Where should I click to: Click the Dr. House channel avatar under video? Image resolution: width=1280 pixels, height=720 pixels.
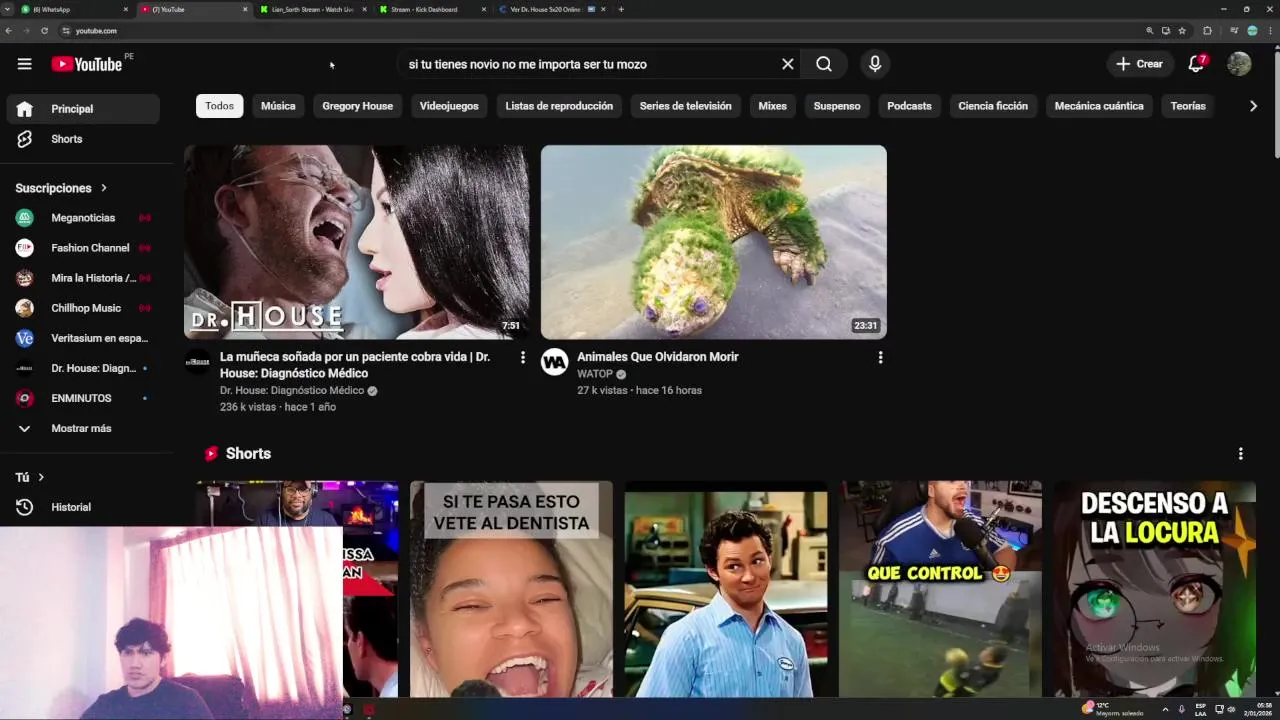click(x=197, y=362)
